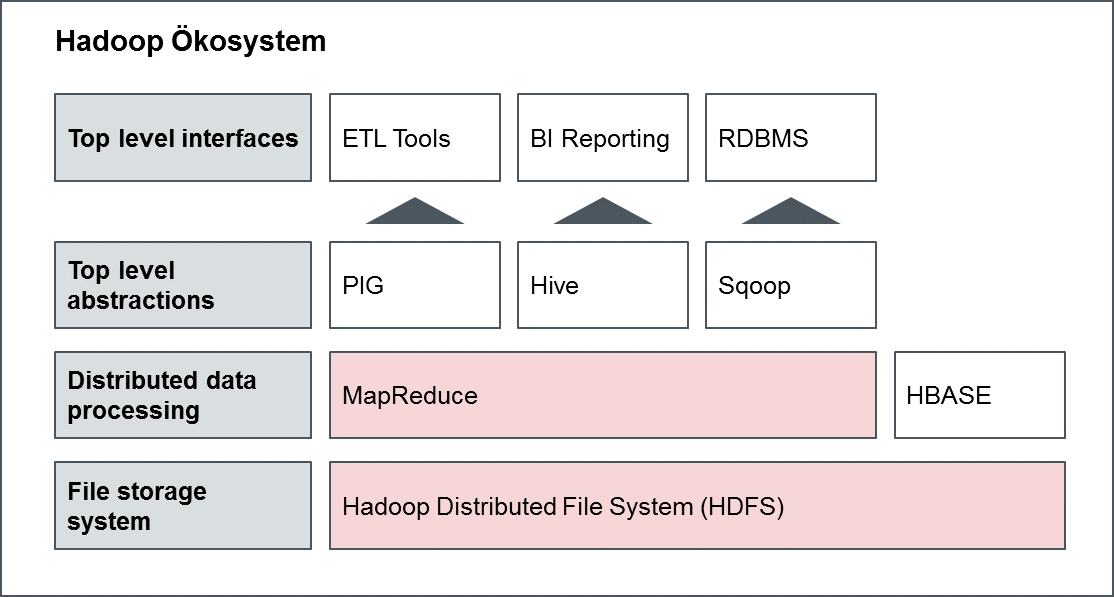The width and height of the screenshot is (1114, 597).
Task: Select the File storage system label
Action: [x=183, y=506]
